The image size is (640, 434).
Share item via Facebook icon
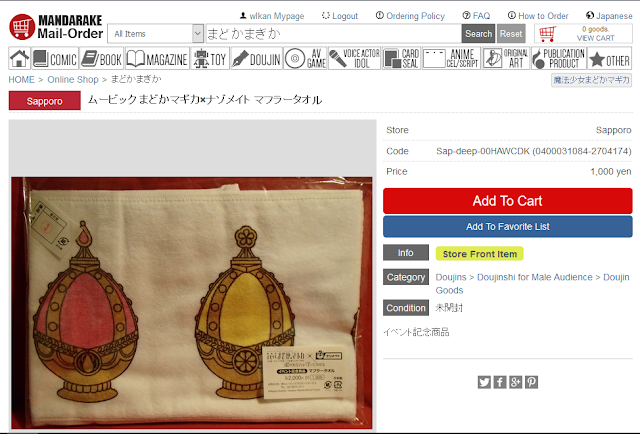[500, 382]
